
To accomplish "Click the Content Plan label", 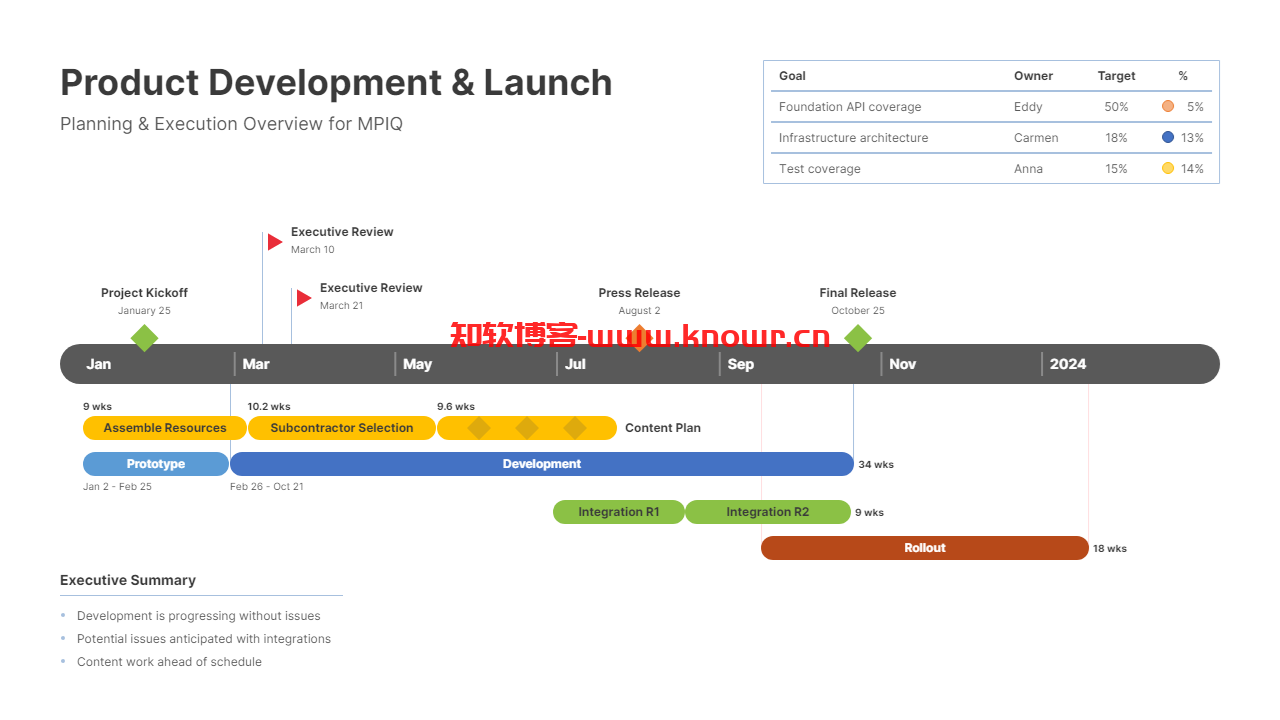I will [x=663, y=428].
